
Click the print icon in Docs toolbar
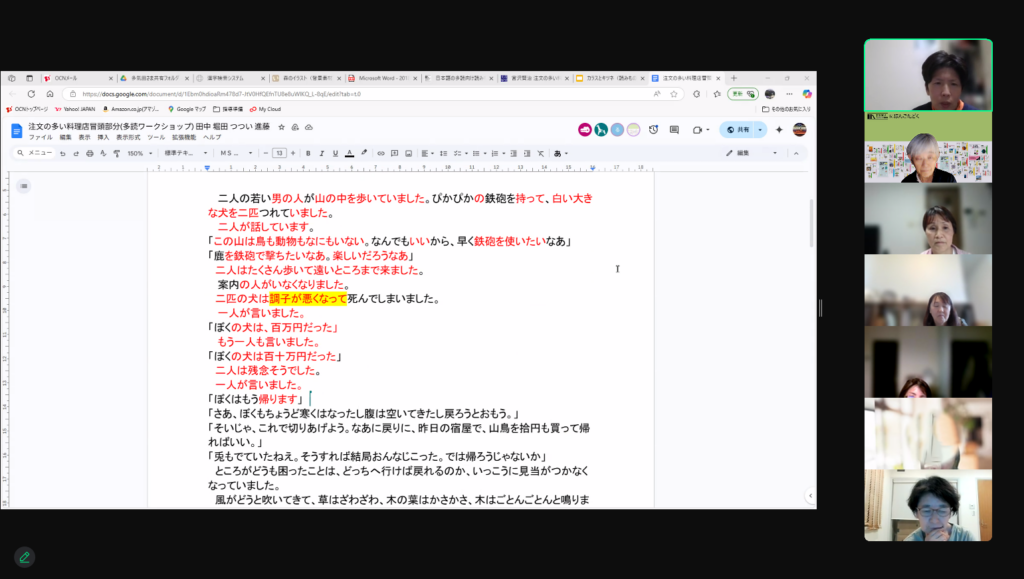coord(89,153)
